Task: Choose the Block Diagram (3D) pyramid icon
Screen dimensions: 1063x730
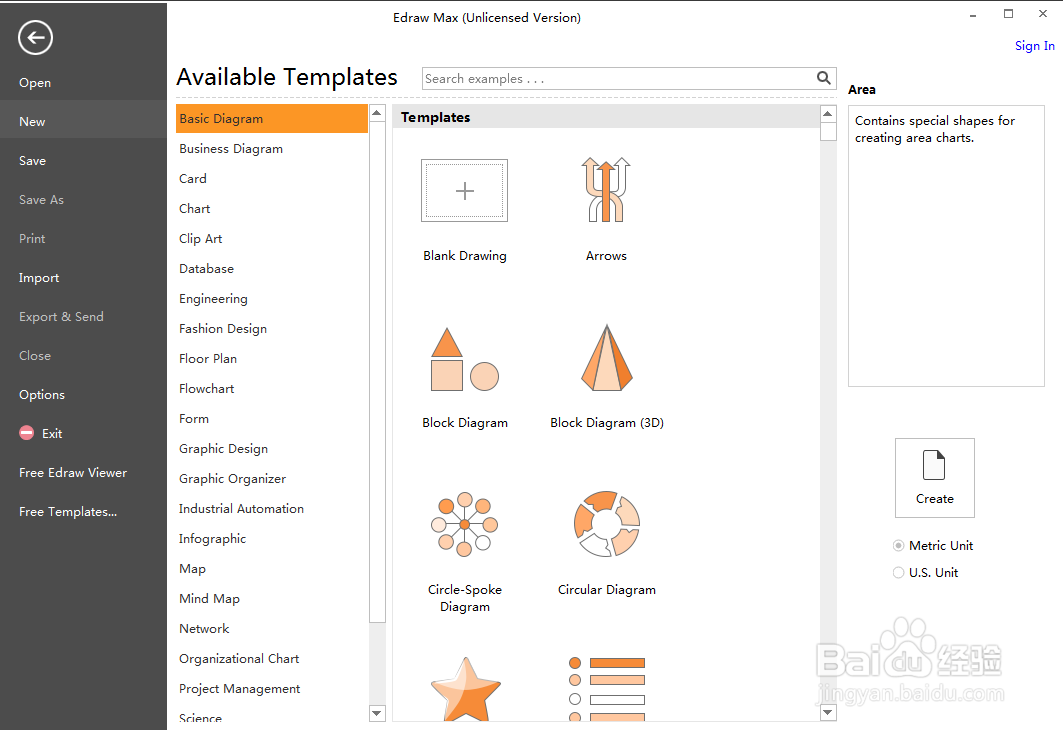Action: point(607,358)
